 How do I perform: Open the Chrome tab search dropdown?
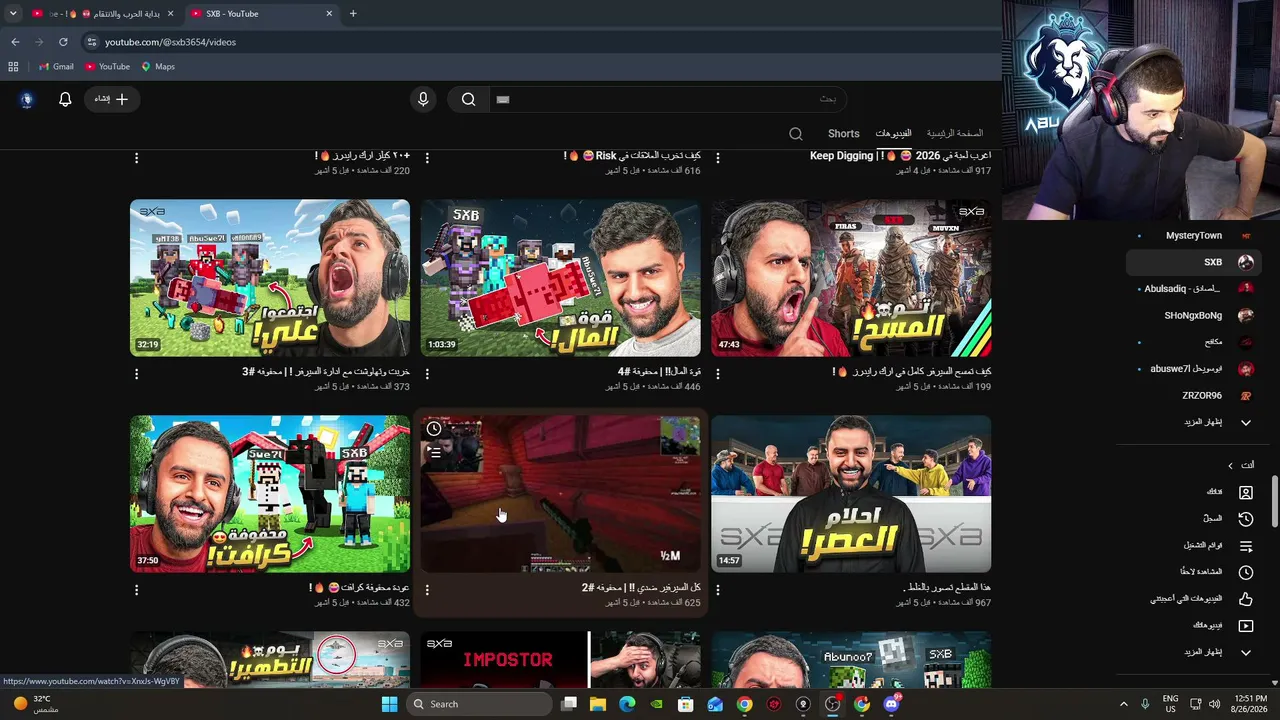tap(13, 14)
